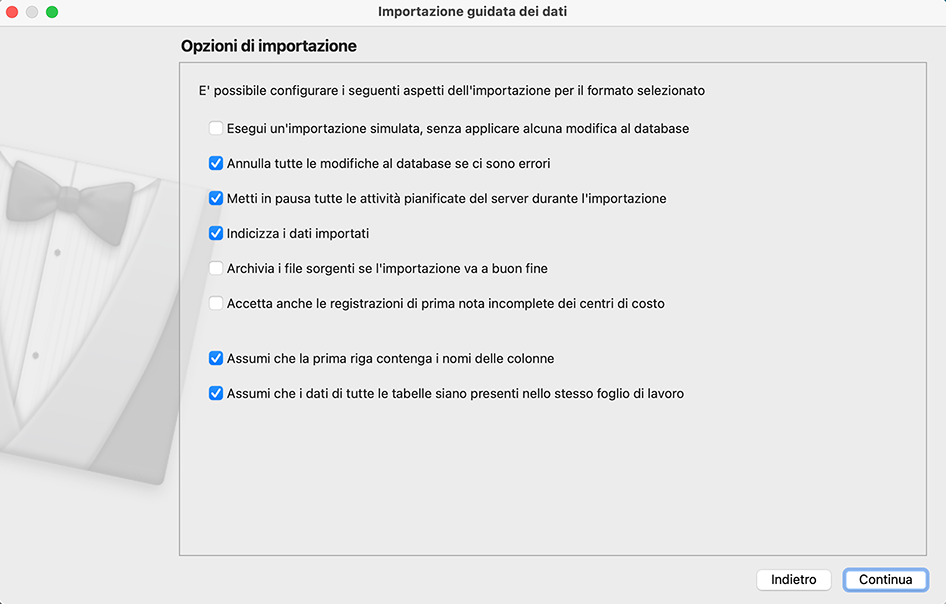Viewport: 946px width, 604px height.
Task: Disable 'Indicizza i dati importati' checkbox
Action: click(x=216, y=233)
